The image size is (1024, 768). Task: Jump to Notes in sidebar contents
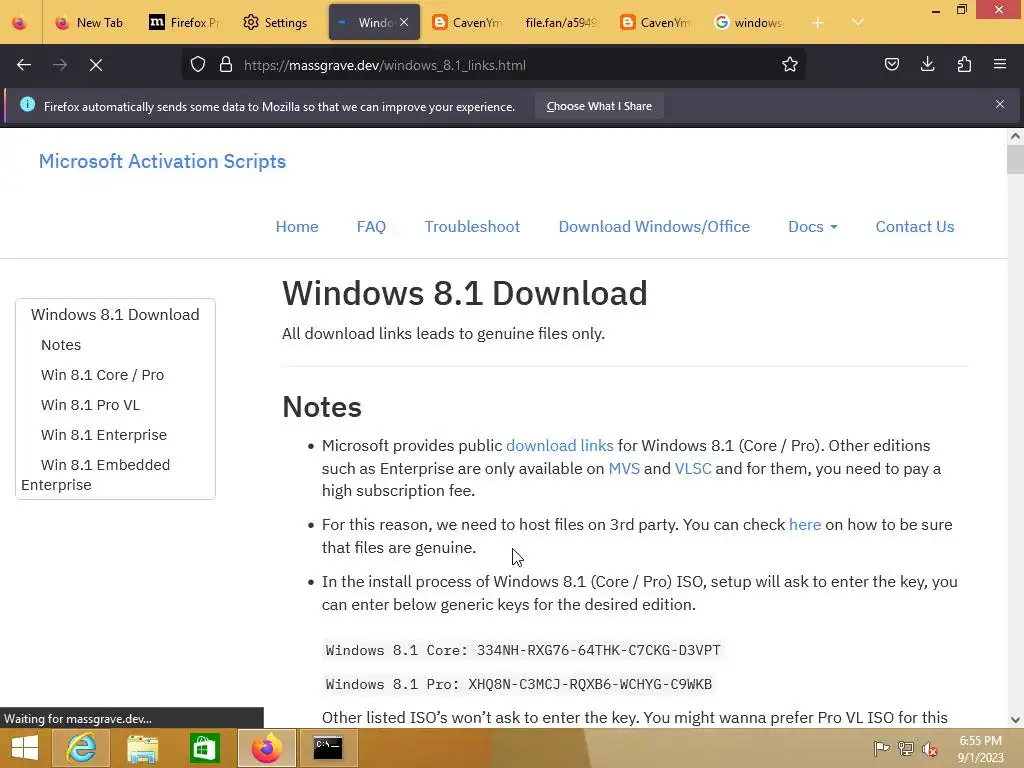click(61, 344)
